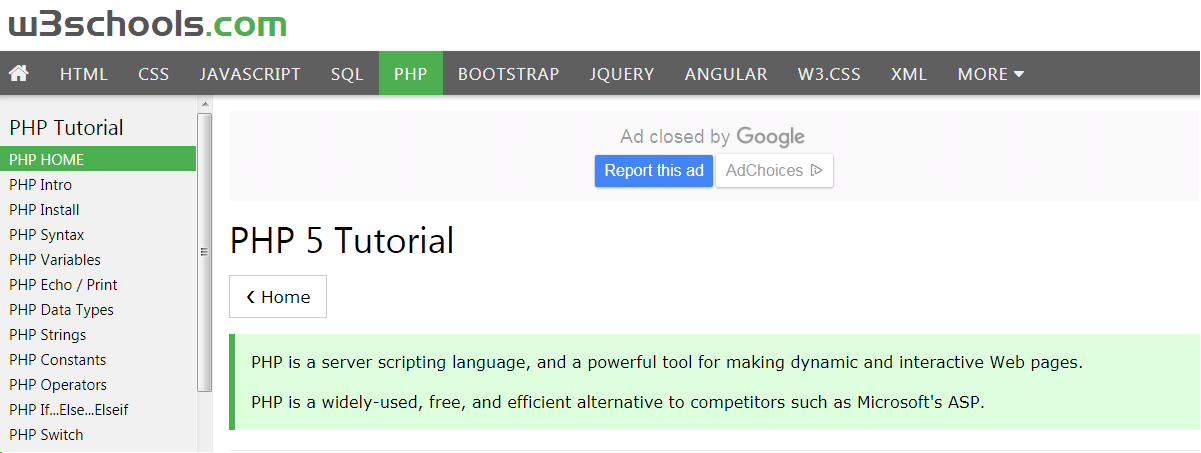The image size is (1201, 453).
Task: Open the MORE dropdown menu
Action: 990,73
